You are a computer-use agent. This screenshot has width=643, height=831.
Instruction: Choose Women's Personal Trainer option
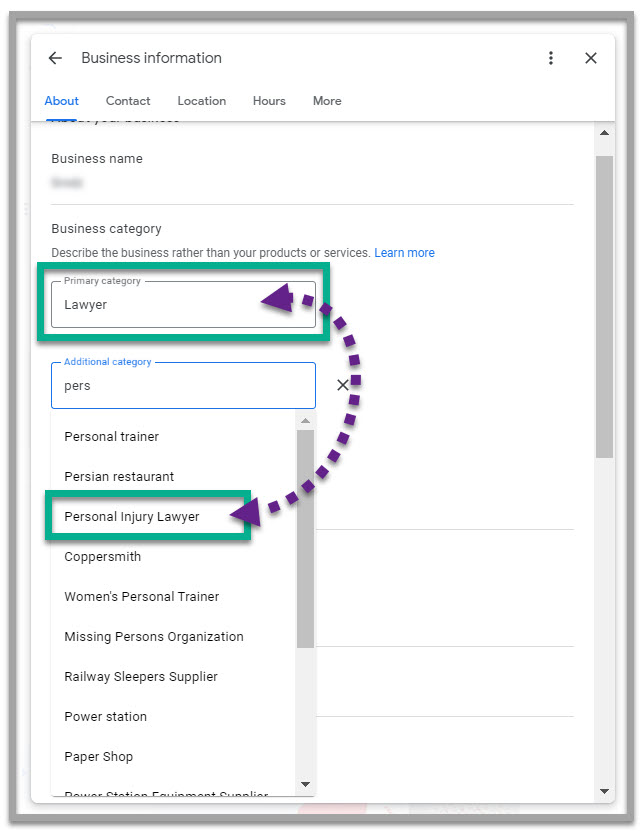(x=141, y=596)
